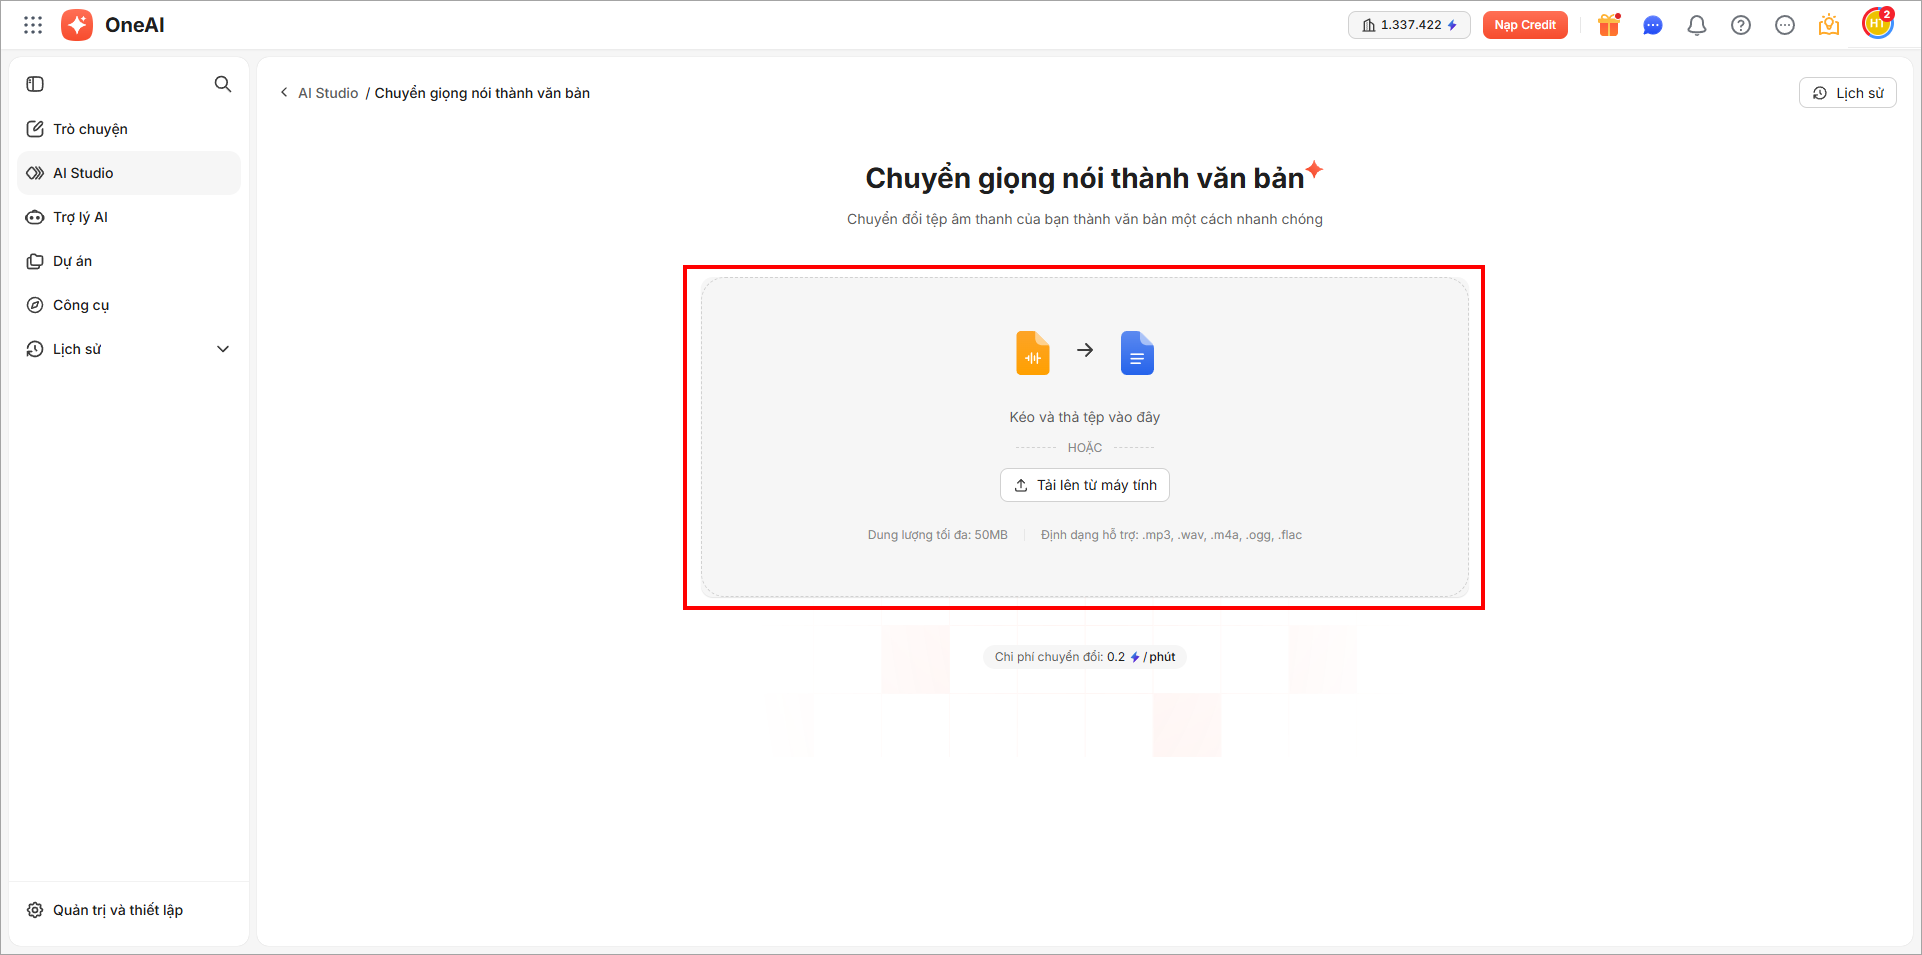Click the Chi phí chuyển đổi cost badge
Viewport: 1922px width, 955px height.
coord(1085,657)
